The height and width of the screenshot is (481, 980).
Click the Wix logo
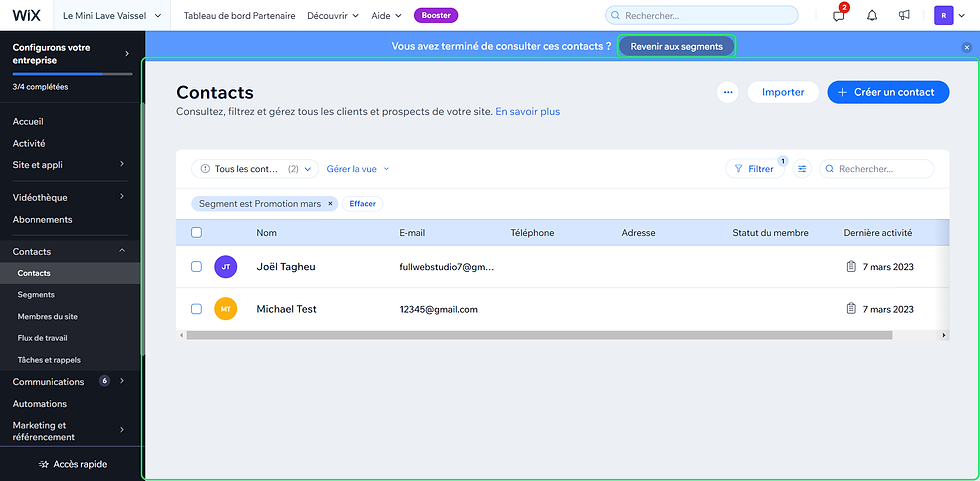click(26, 16)
